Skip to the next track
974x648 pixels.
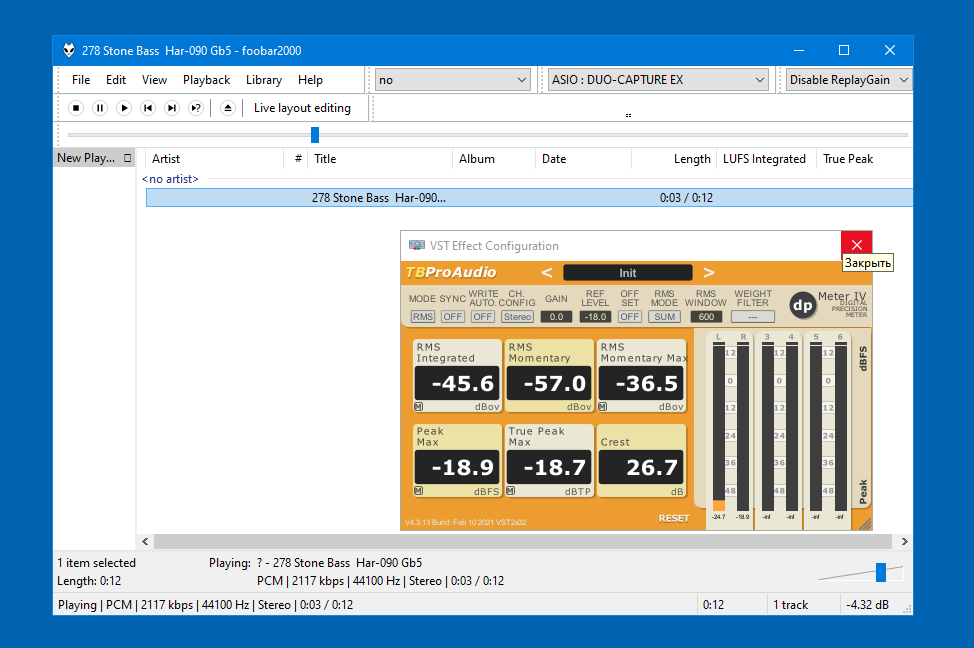click(x=171, y=108)
